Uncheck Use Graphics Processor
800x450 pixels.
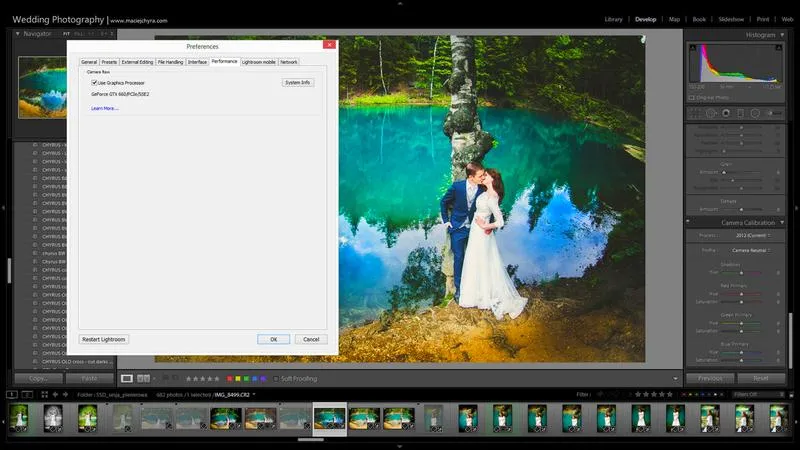click(94, 82)
